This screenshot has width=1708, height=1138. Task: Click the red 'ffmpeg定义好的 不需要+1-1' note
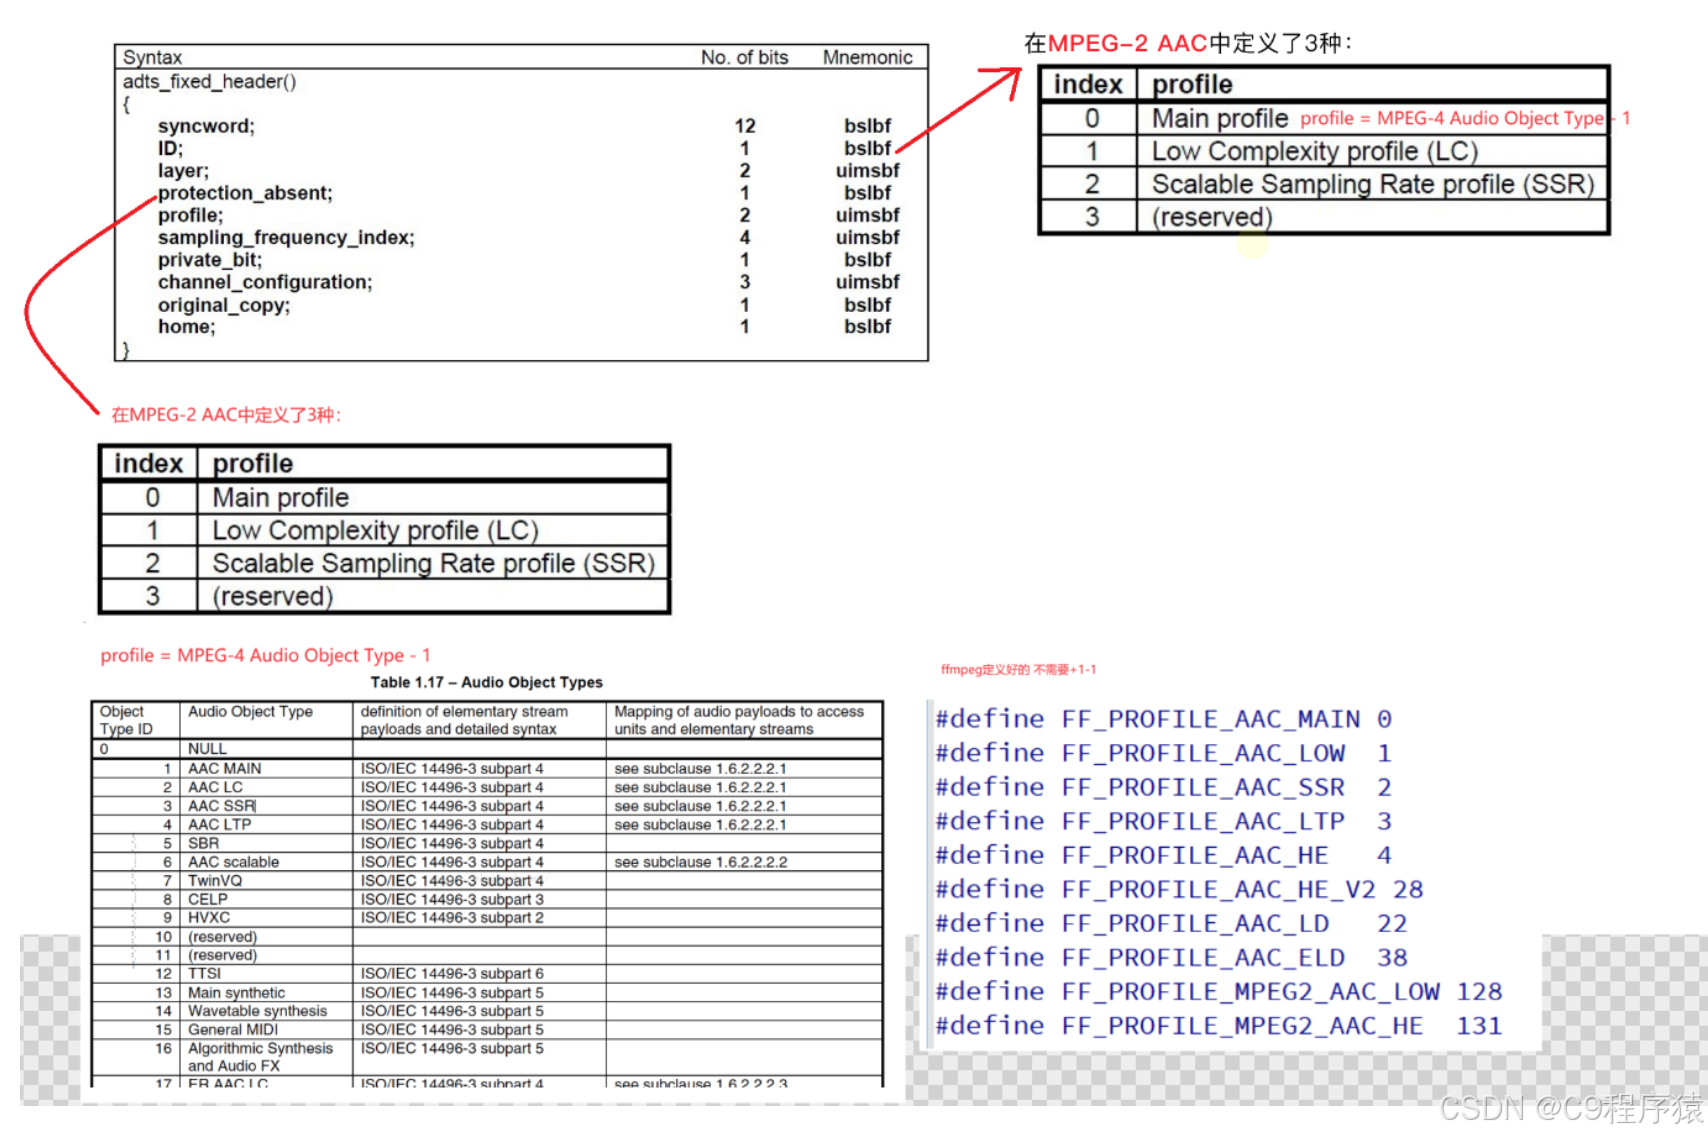(x=1018, y=670)
